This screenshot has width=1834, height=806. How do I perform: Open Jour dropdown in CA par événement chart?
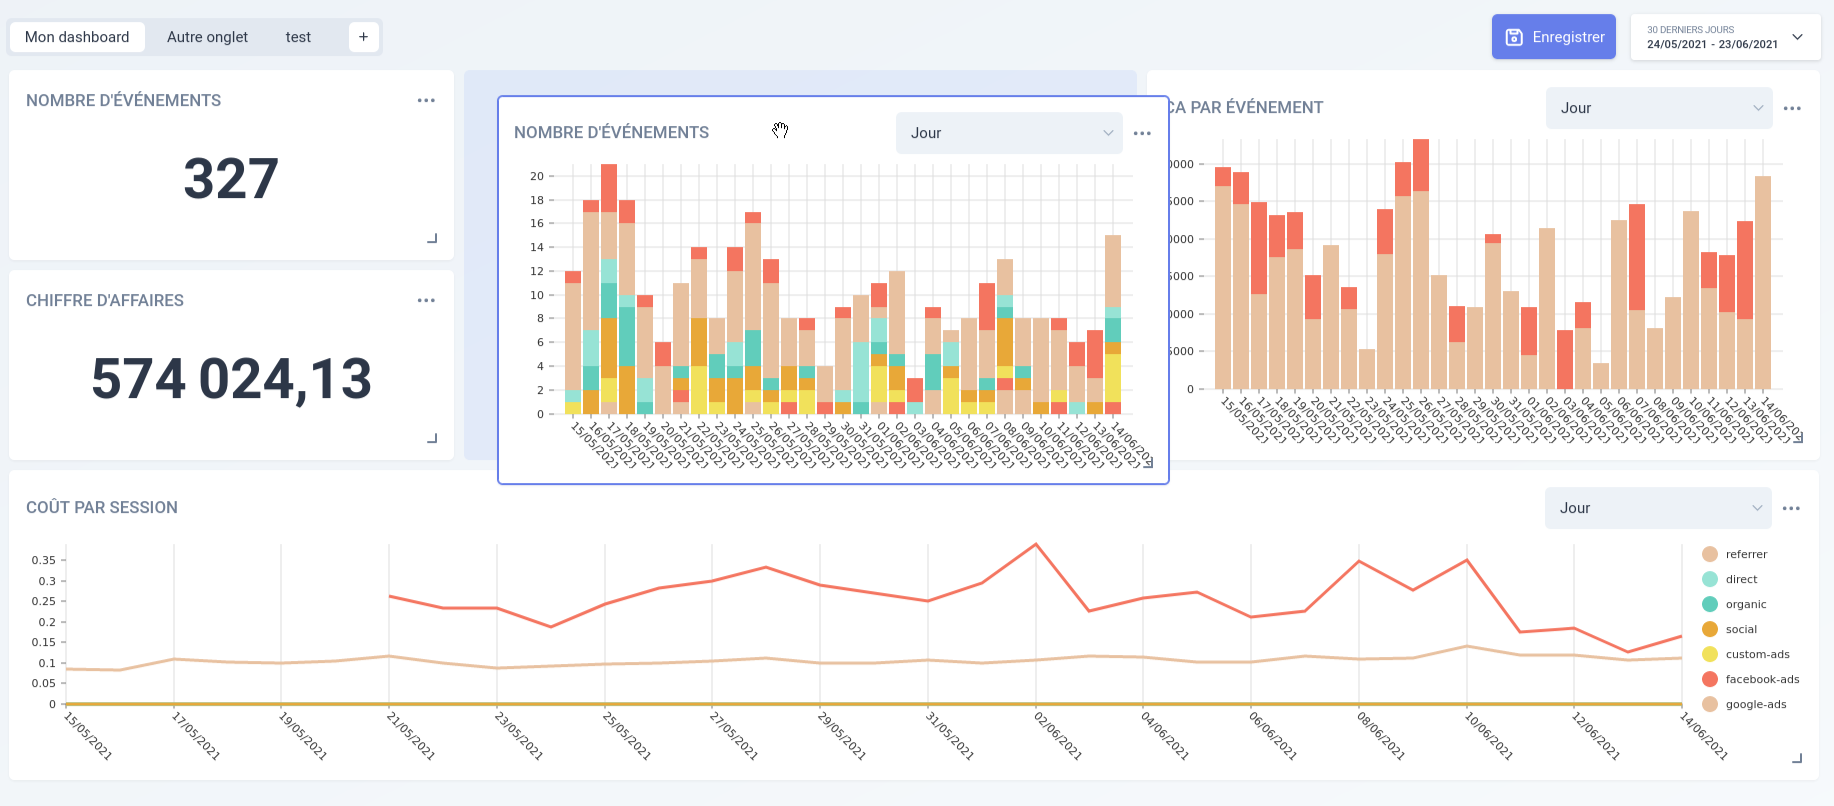pyautogui.click(x=1659, y=108)
